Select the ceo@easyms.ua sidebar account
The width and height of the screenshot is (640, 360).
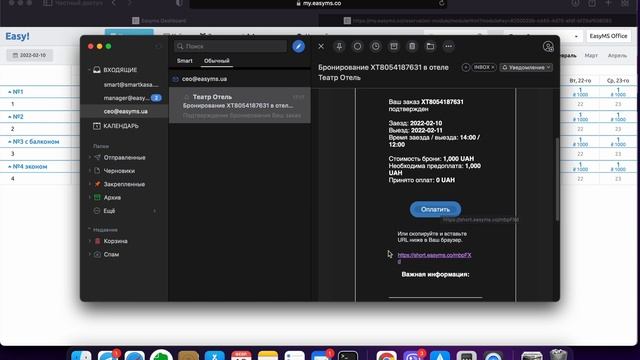coord(125,111)
